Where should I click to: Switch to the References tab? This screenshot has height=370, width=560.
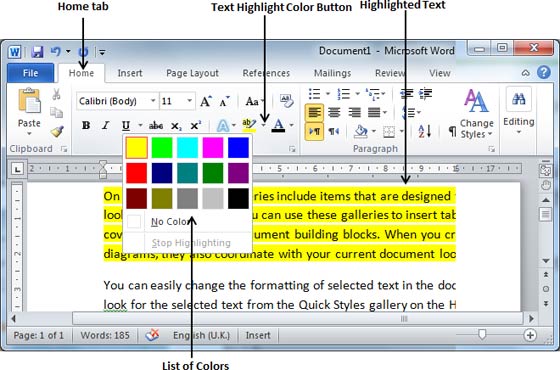[266, 73]
